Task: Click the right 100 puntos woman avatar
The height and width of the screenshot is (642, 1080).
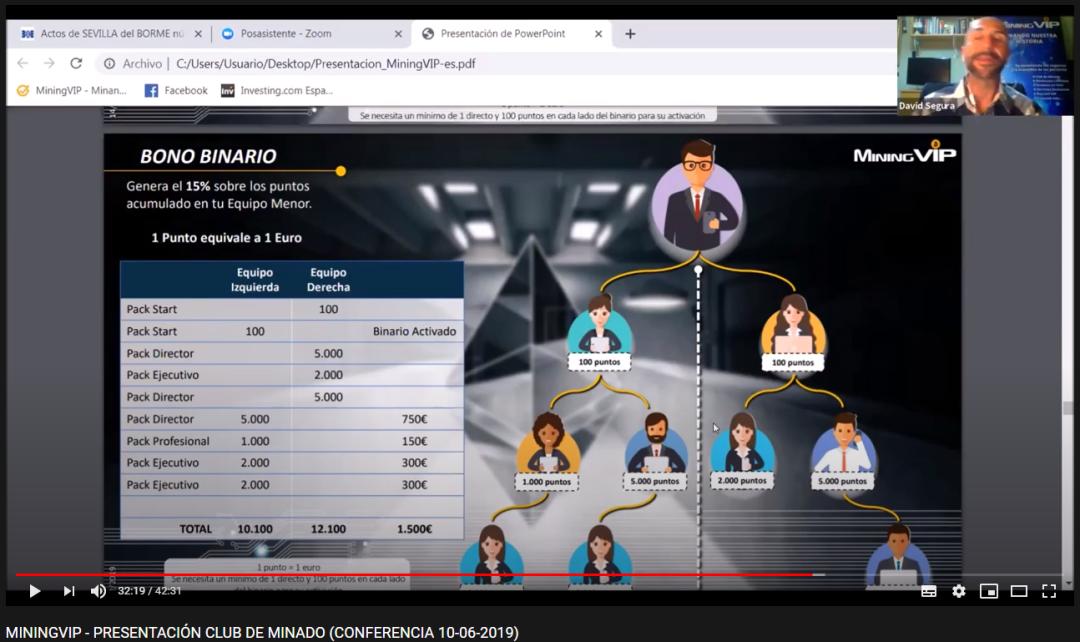Action: pos(793,323)
